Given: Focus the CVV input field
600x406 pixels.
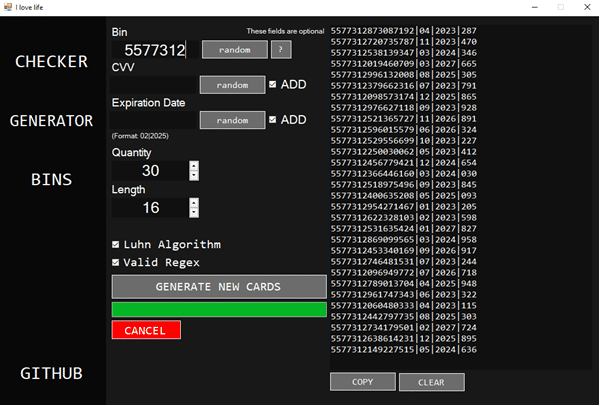Looking at the screenshot, I should (153, 85).
